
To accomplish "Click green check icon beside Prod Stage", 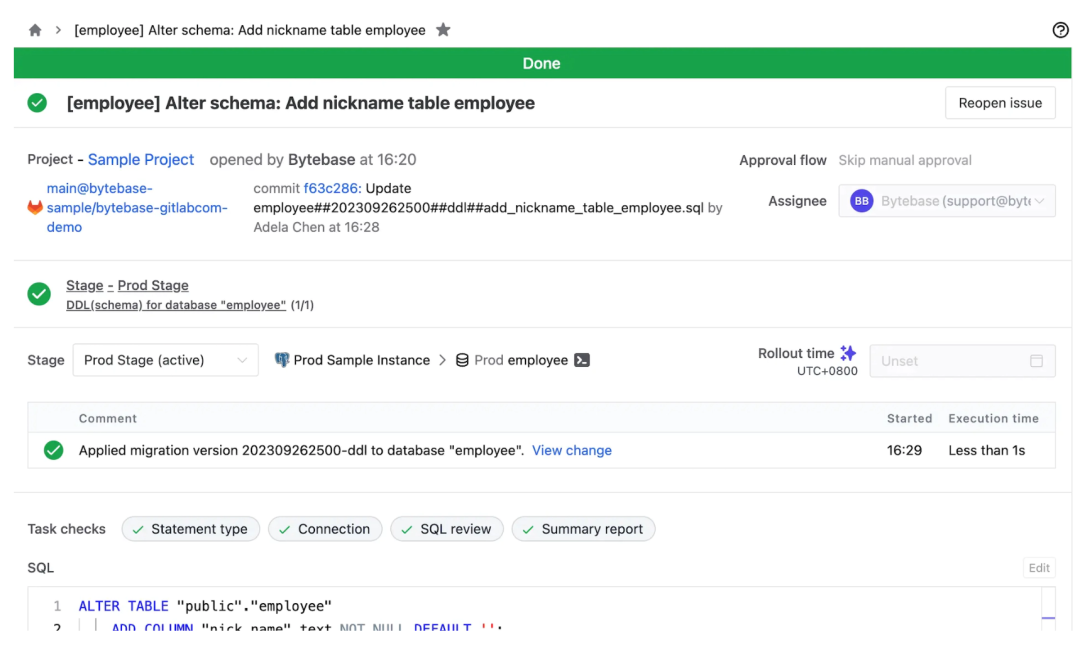I will pos(39,294).
